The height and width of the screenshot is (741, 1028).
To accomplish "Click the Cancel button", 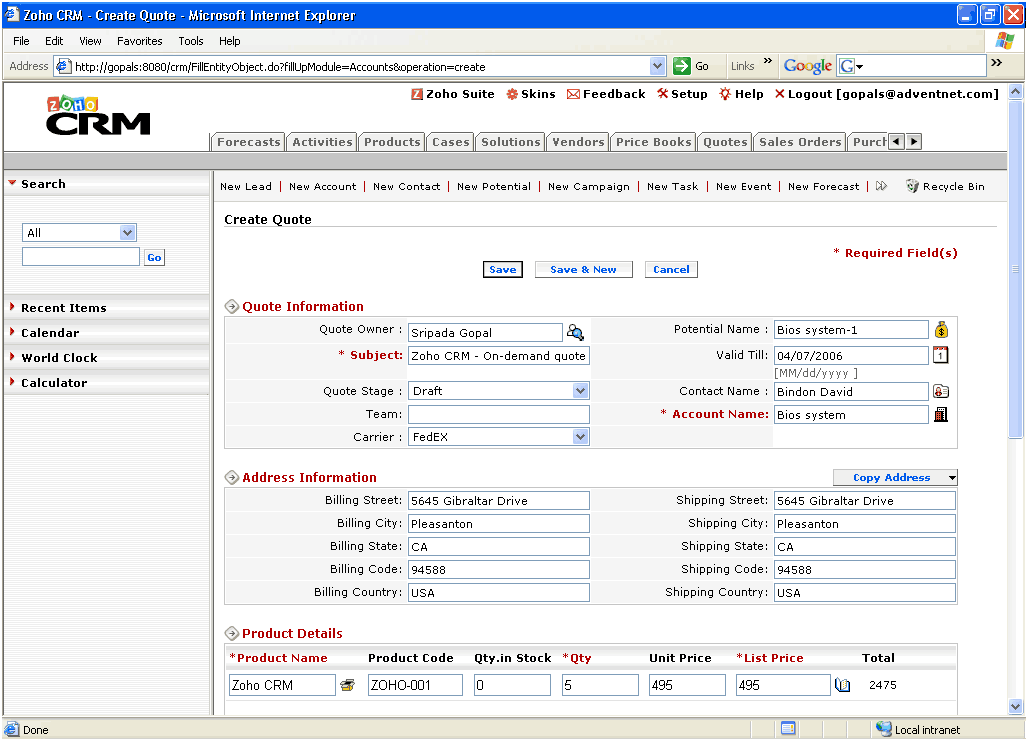I will [x=671, y=270].
